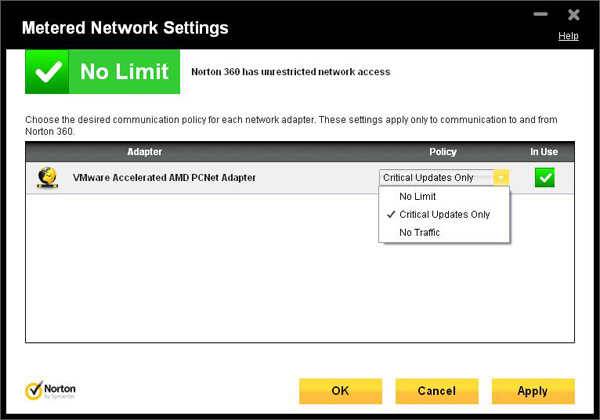Close the Metered Network Settings window
Screen dimensions: 600x420
coord(574,15)
